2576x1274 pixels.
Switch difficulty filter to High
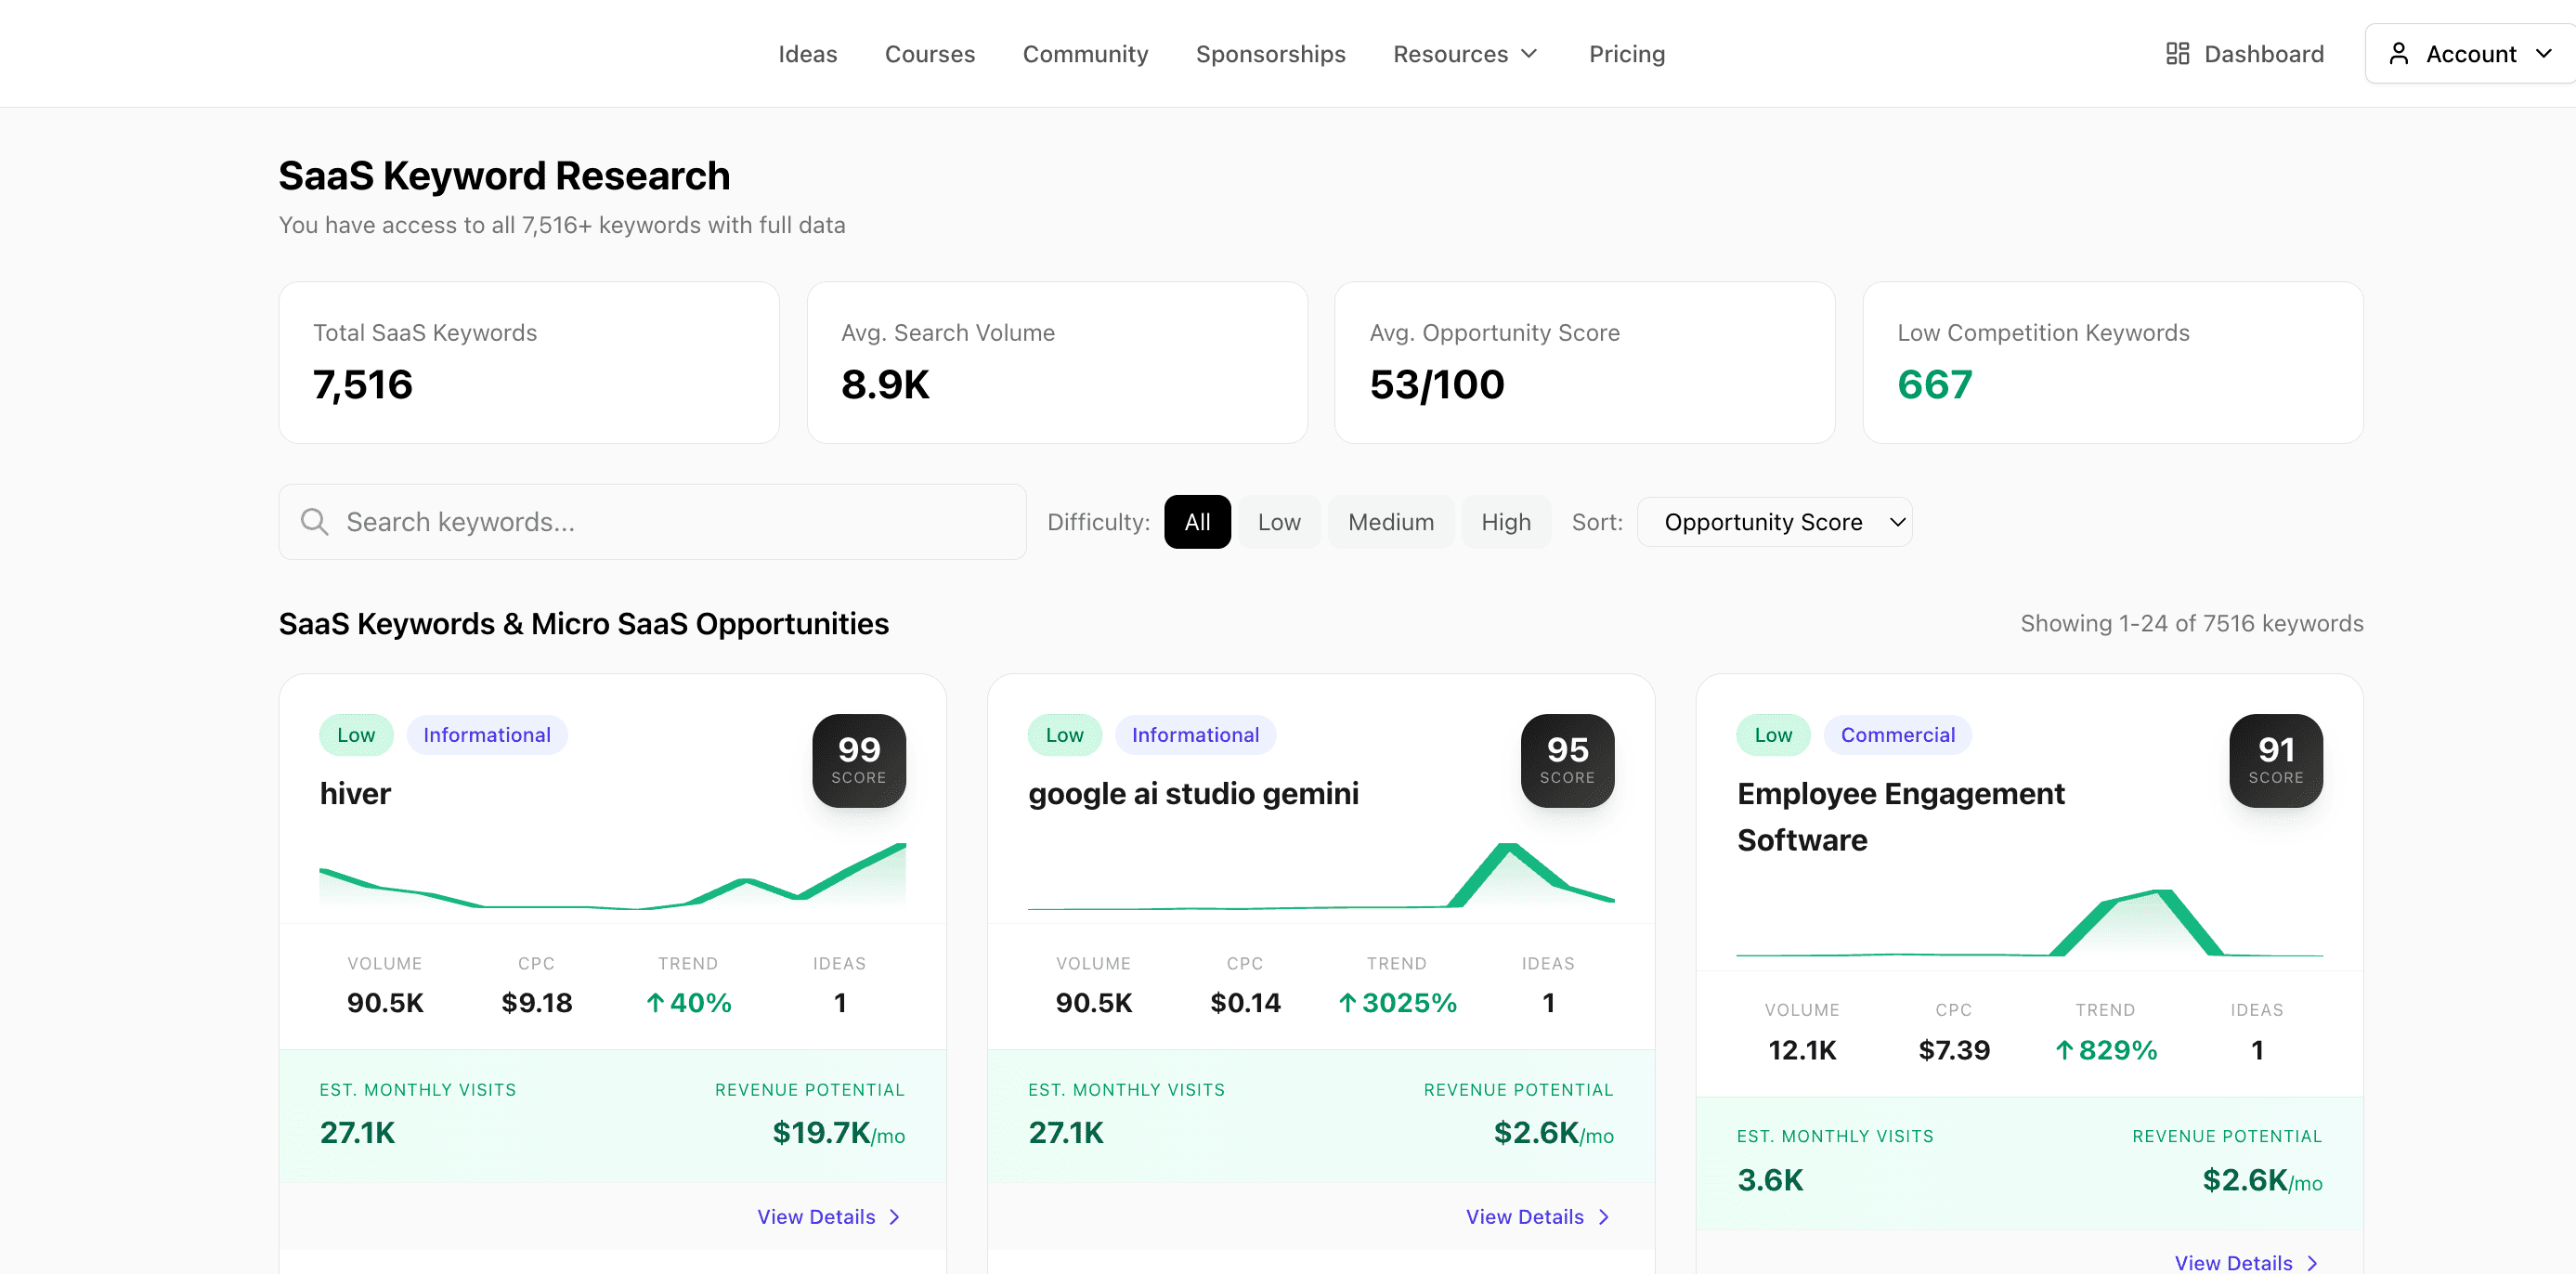tap(1506, 521)
